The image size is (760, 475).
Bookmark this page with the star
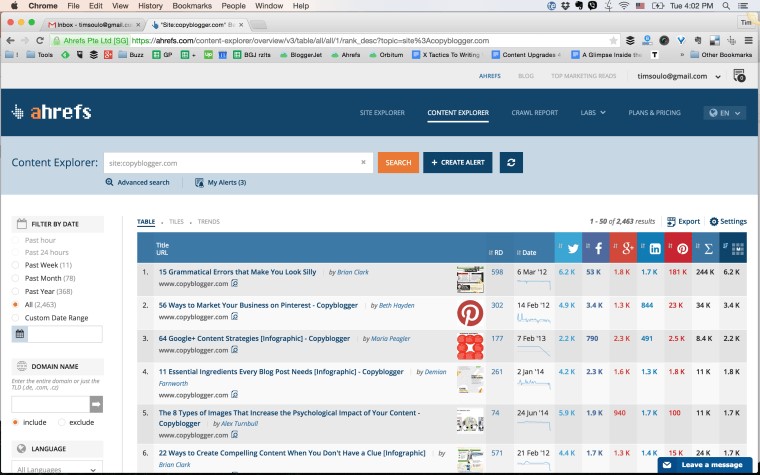pyautogui.click(x=613, y=41)
